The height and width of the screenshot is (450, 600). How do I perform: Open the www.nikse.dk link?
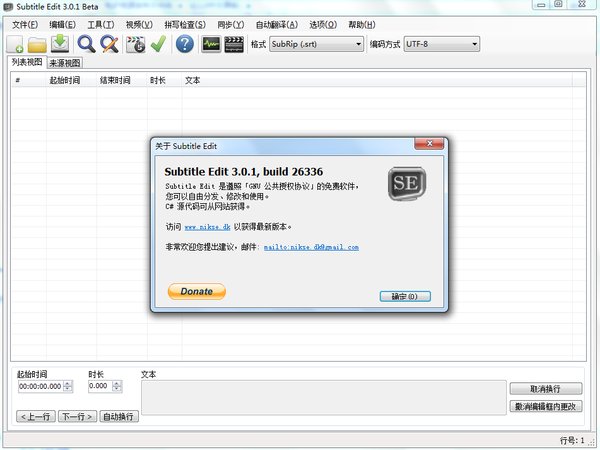tap(207, 227)
